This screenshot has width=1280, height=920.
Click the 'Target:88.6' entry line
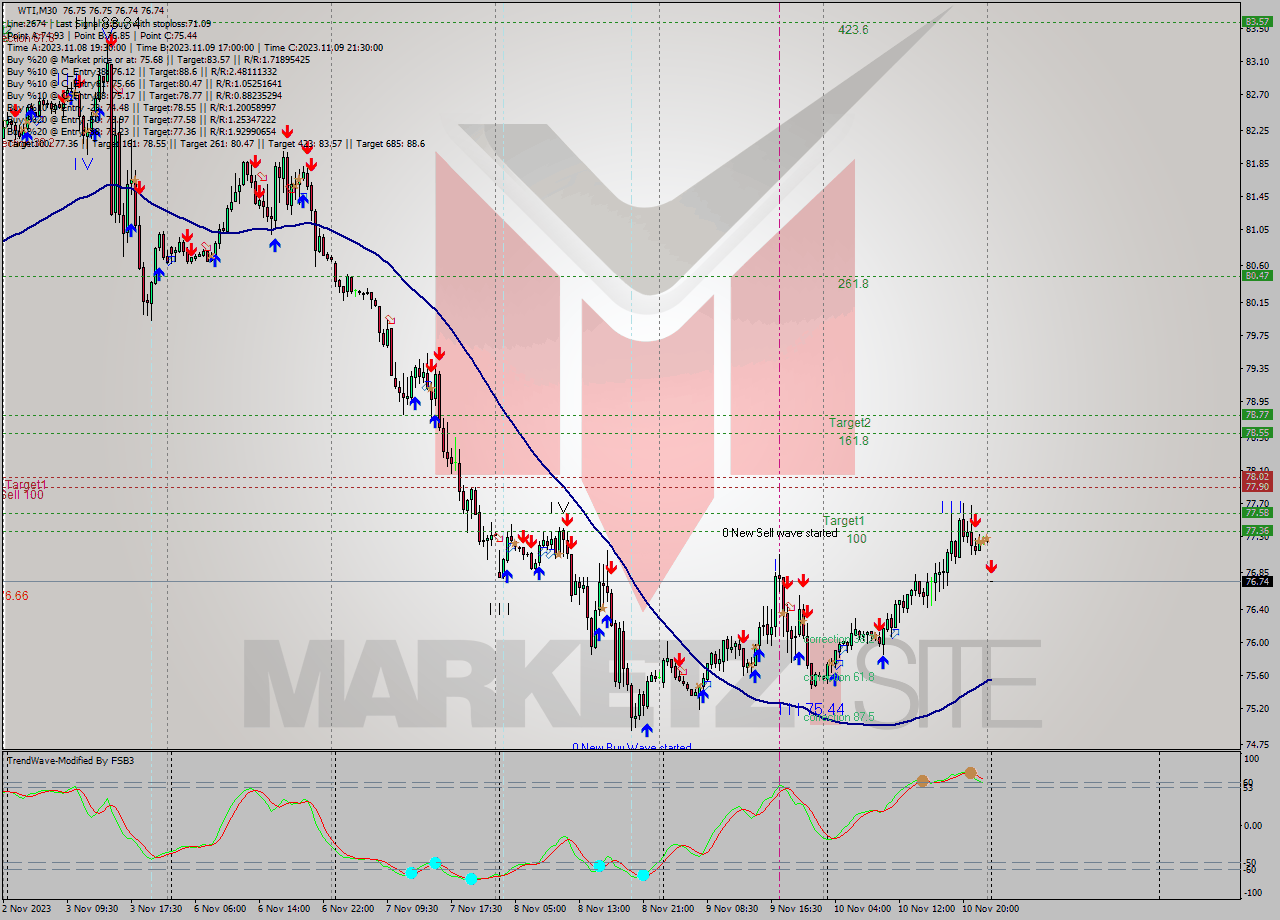(x=140, y=71)
